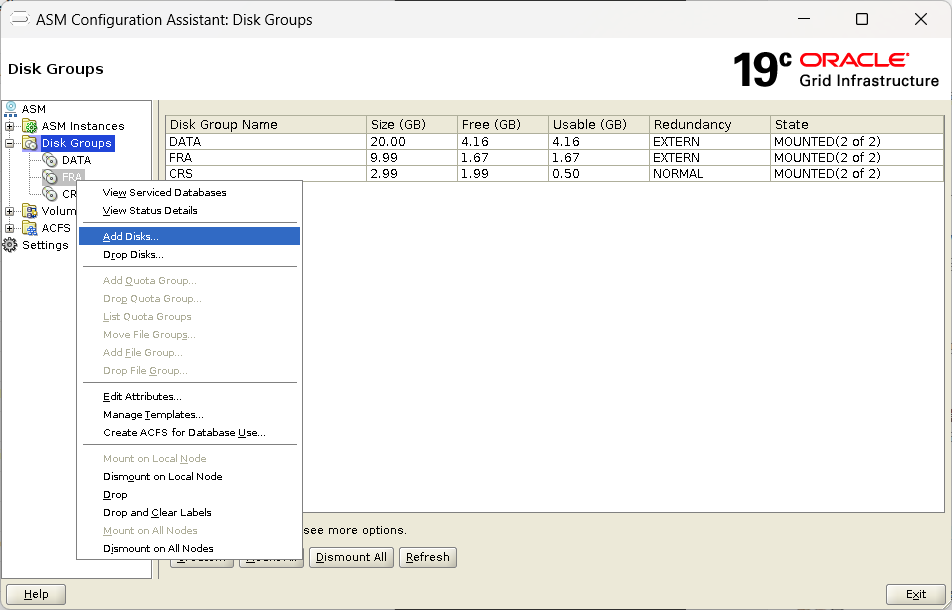Click the Free (GB) column header

pyautogui.click(x=503, y=124)
